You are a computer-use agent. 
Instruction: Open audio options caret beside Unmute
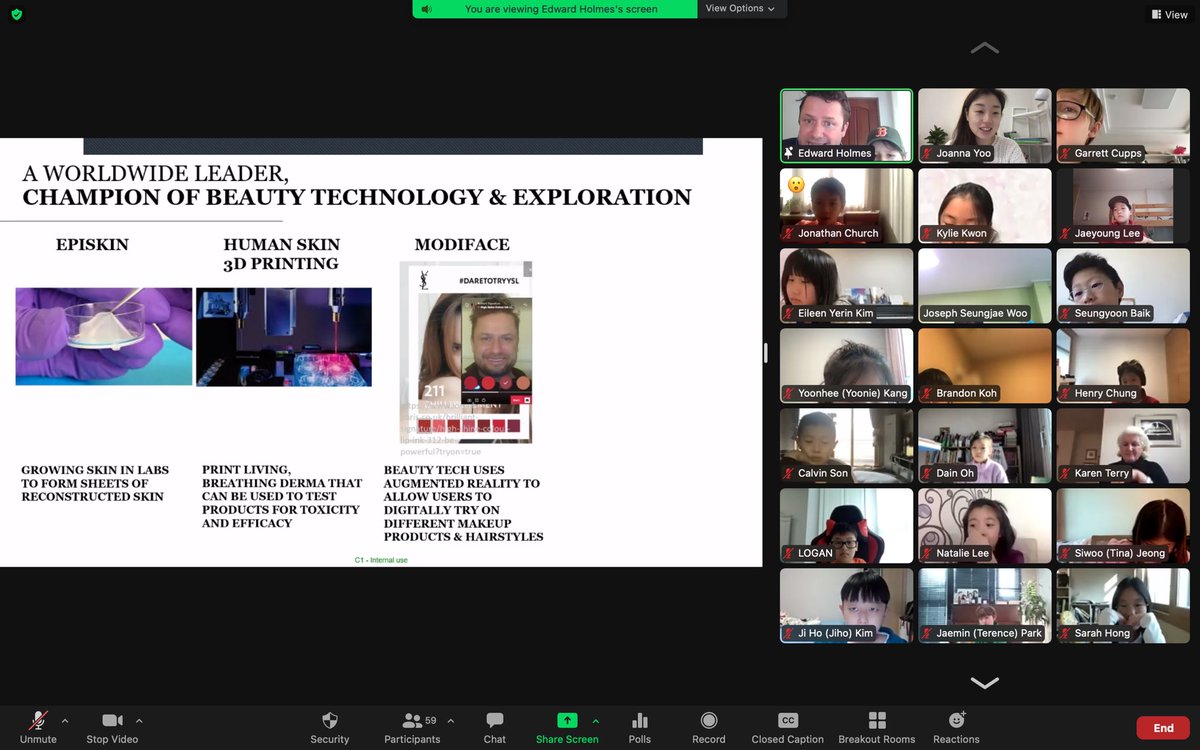(65, 720)
